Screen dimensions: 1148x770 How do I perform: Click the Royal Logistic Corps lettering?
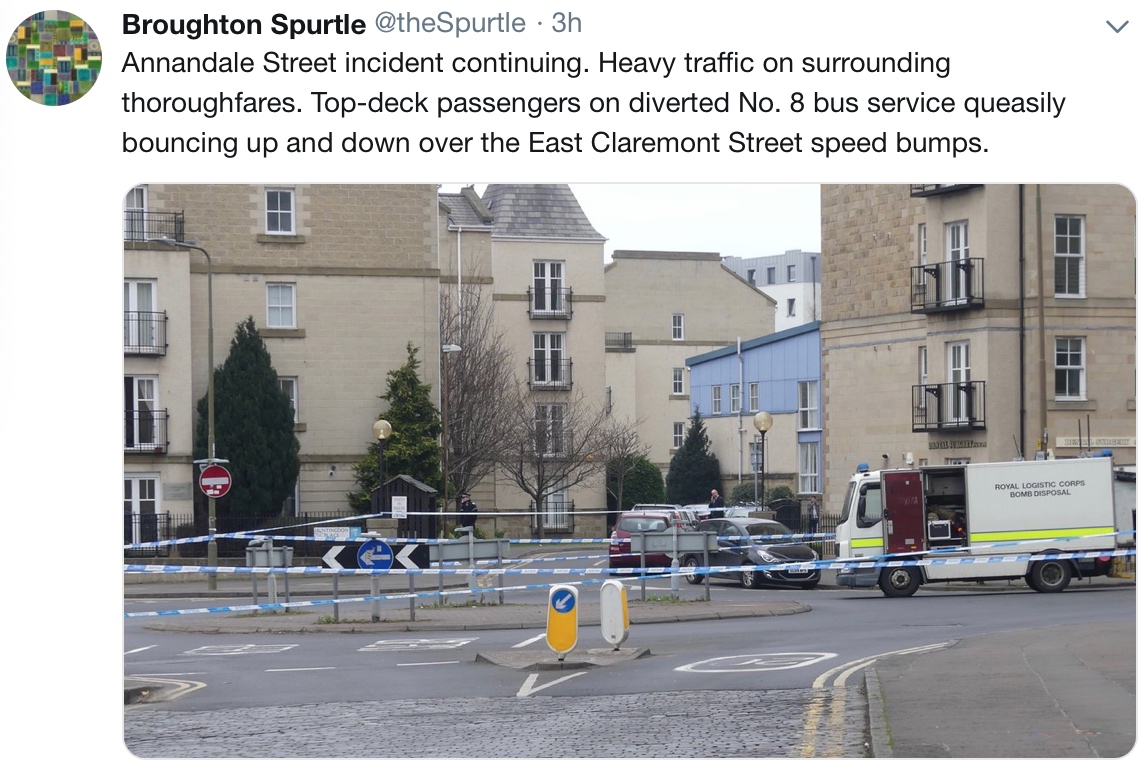(1039, 489)
